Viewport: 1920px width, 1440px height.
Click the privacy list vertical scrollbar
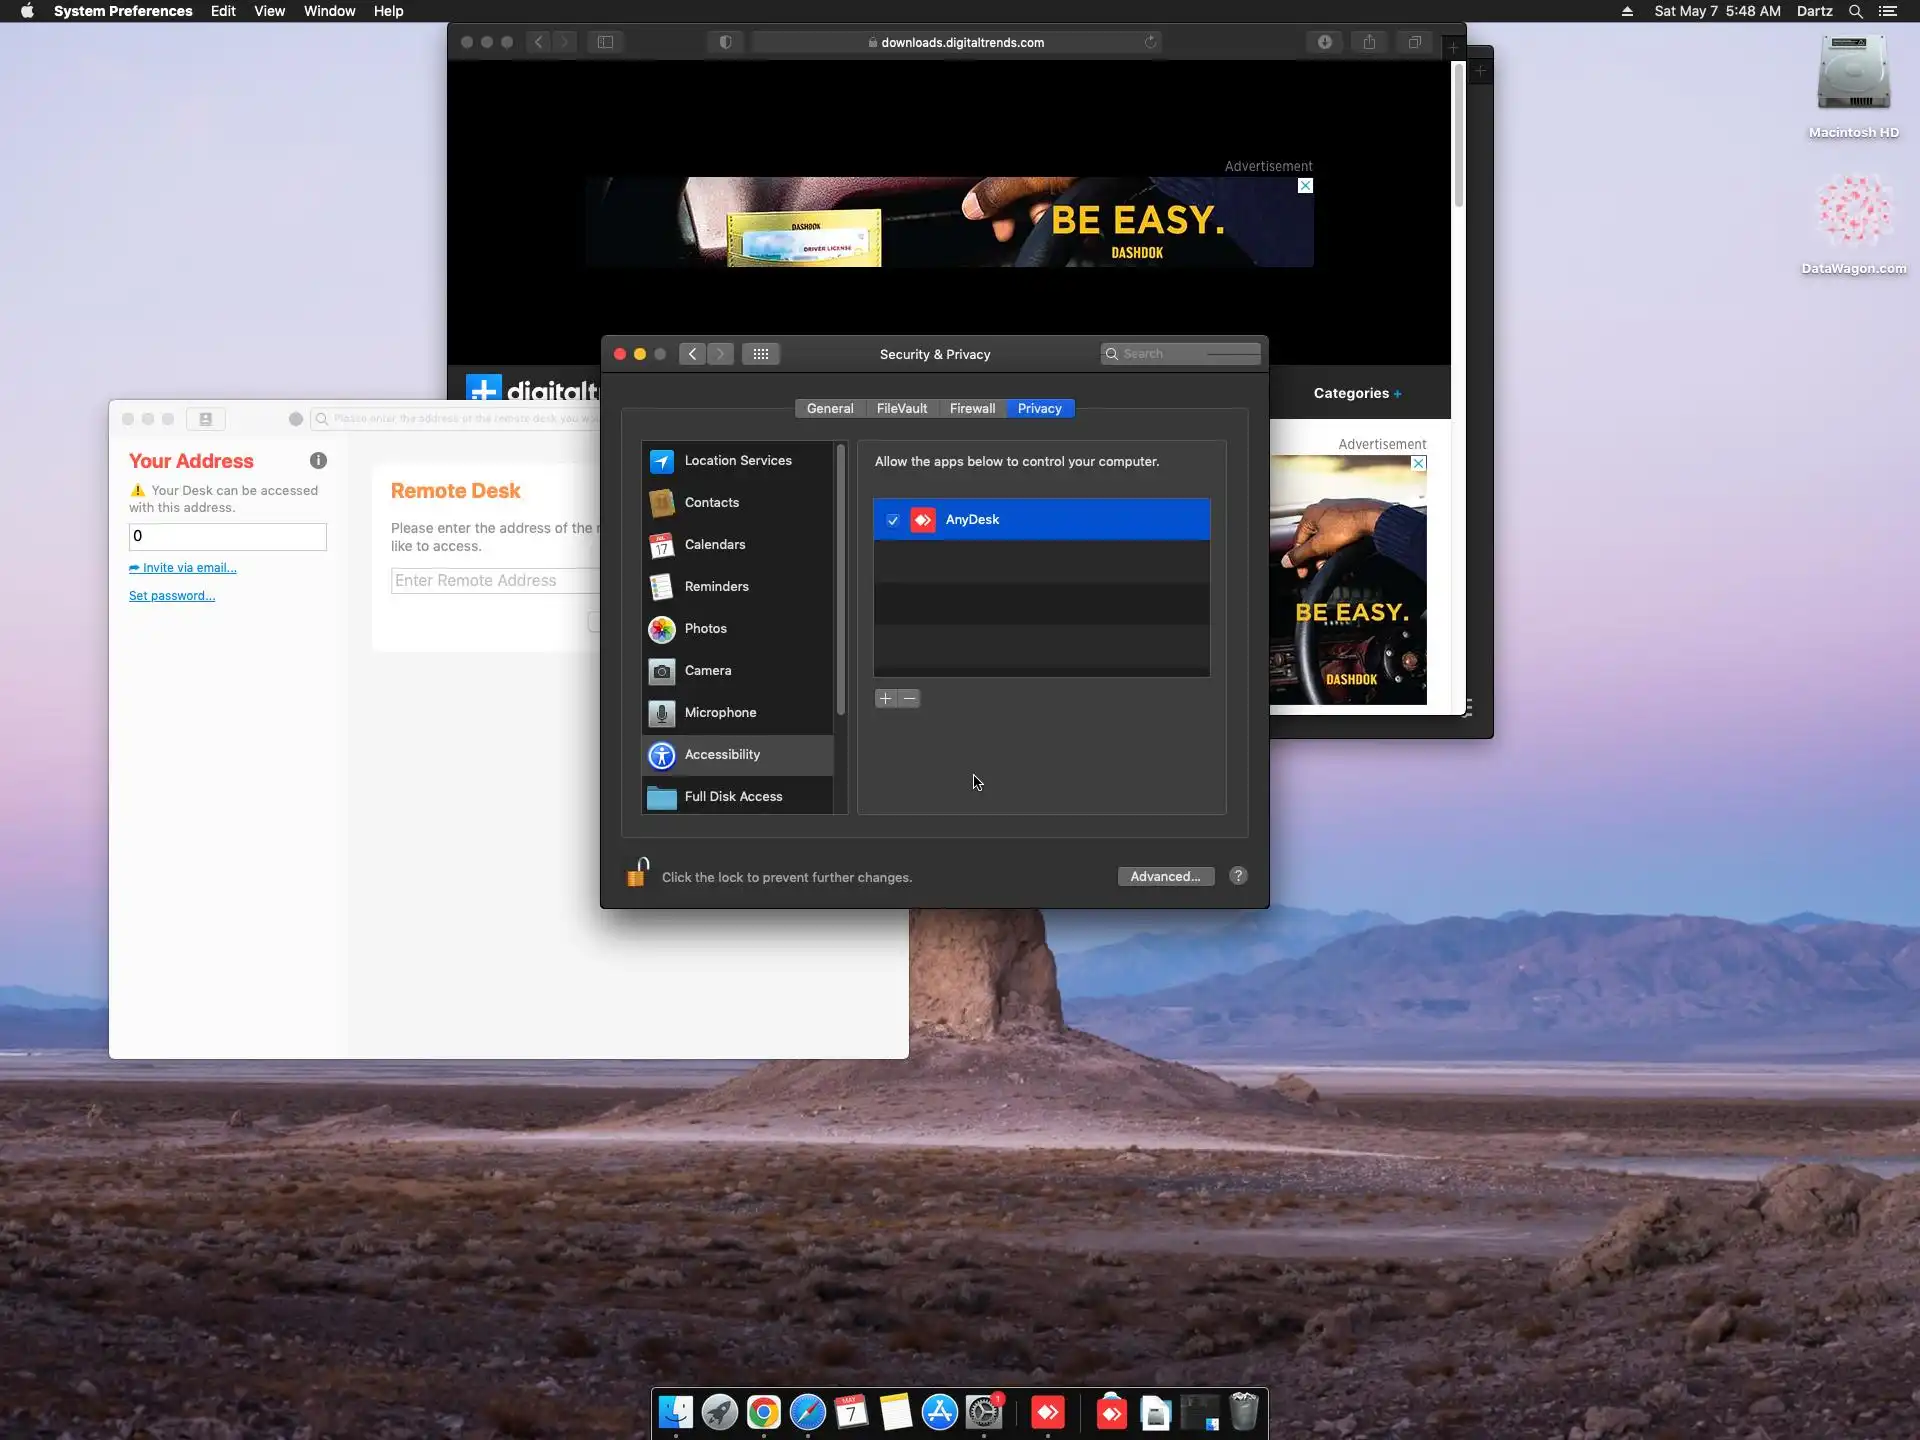841,580
